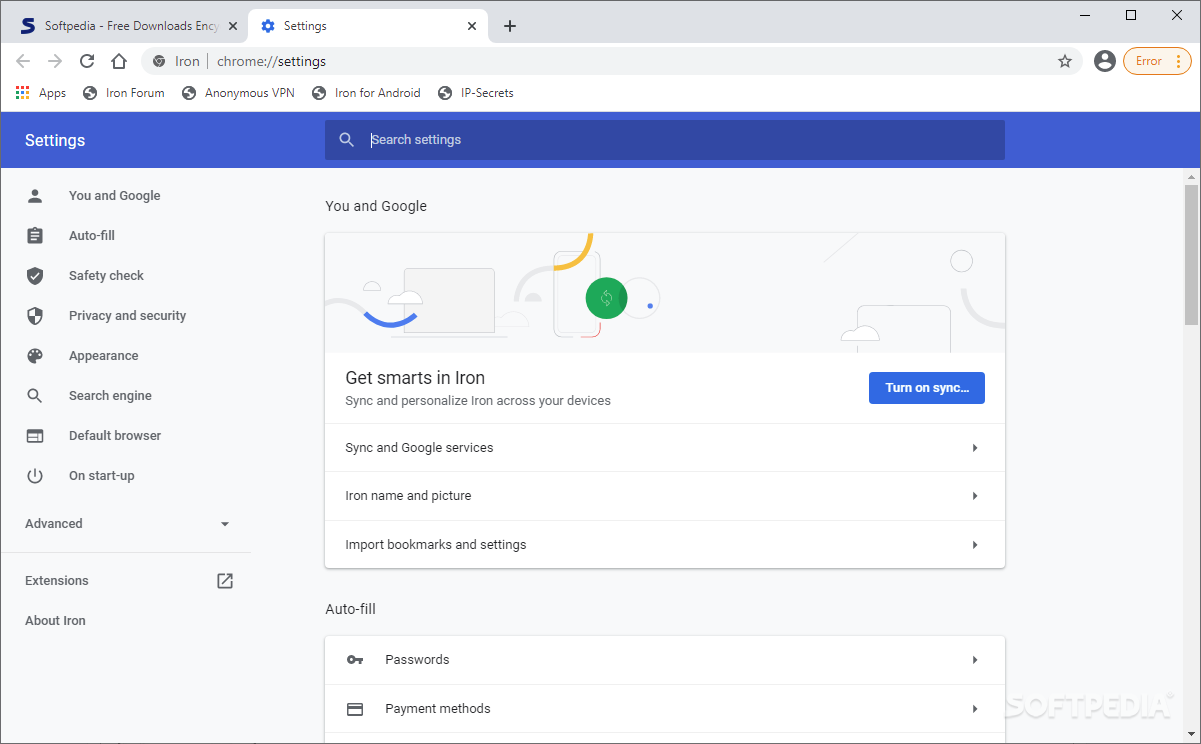Image resolution: width=1201 pixels, height=744 pixels.
Task: Select Privacy and security in sidebar
Action: click(125, 316)
